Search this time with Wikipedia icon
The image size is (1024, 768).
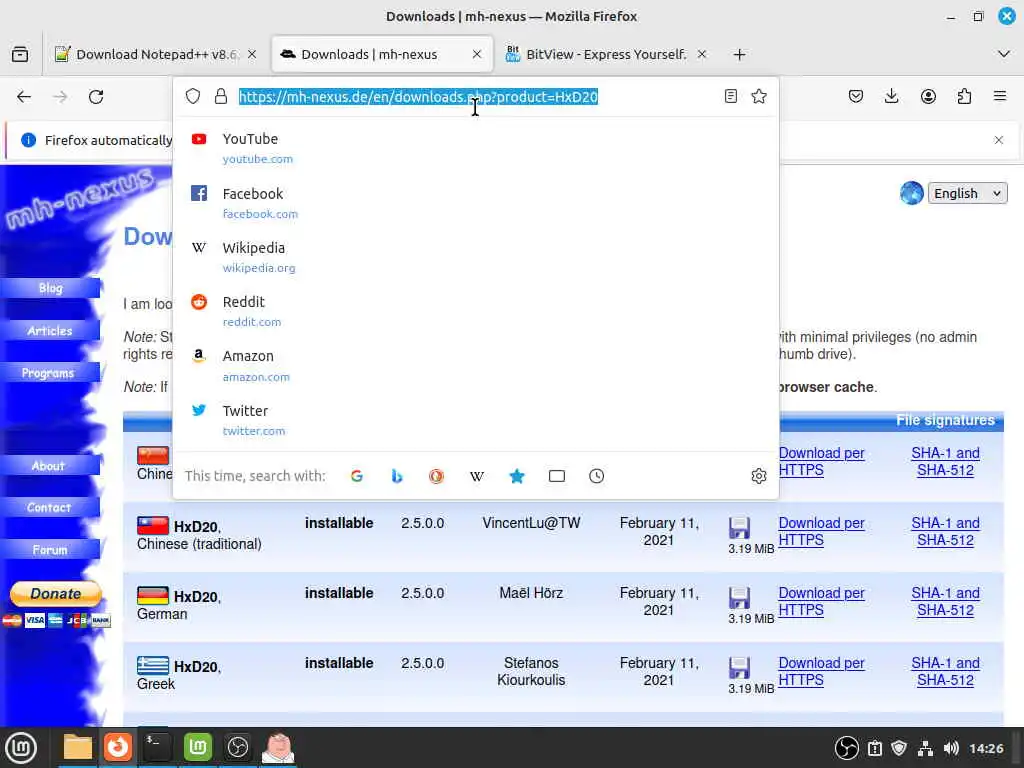[477, 476]
